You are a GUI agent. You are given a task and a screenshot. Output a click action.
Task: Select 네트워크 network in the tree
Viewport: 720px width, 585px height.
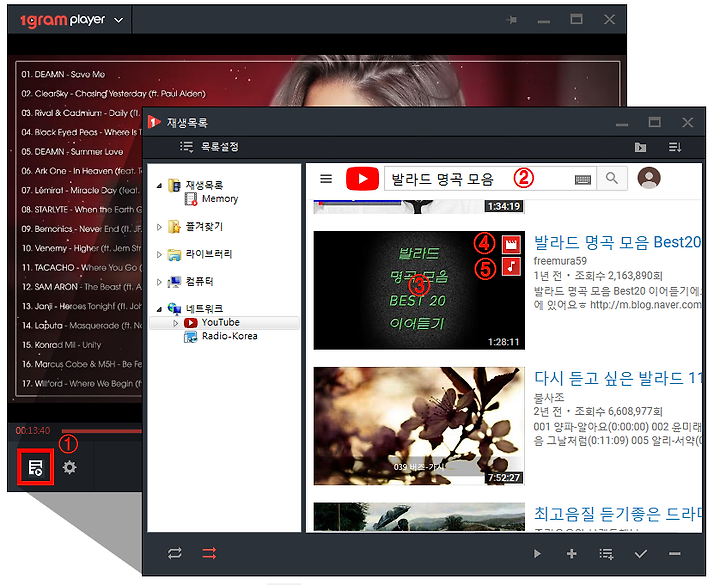tap(204, 309)
